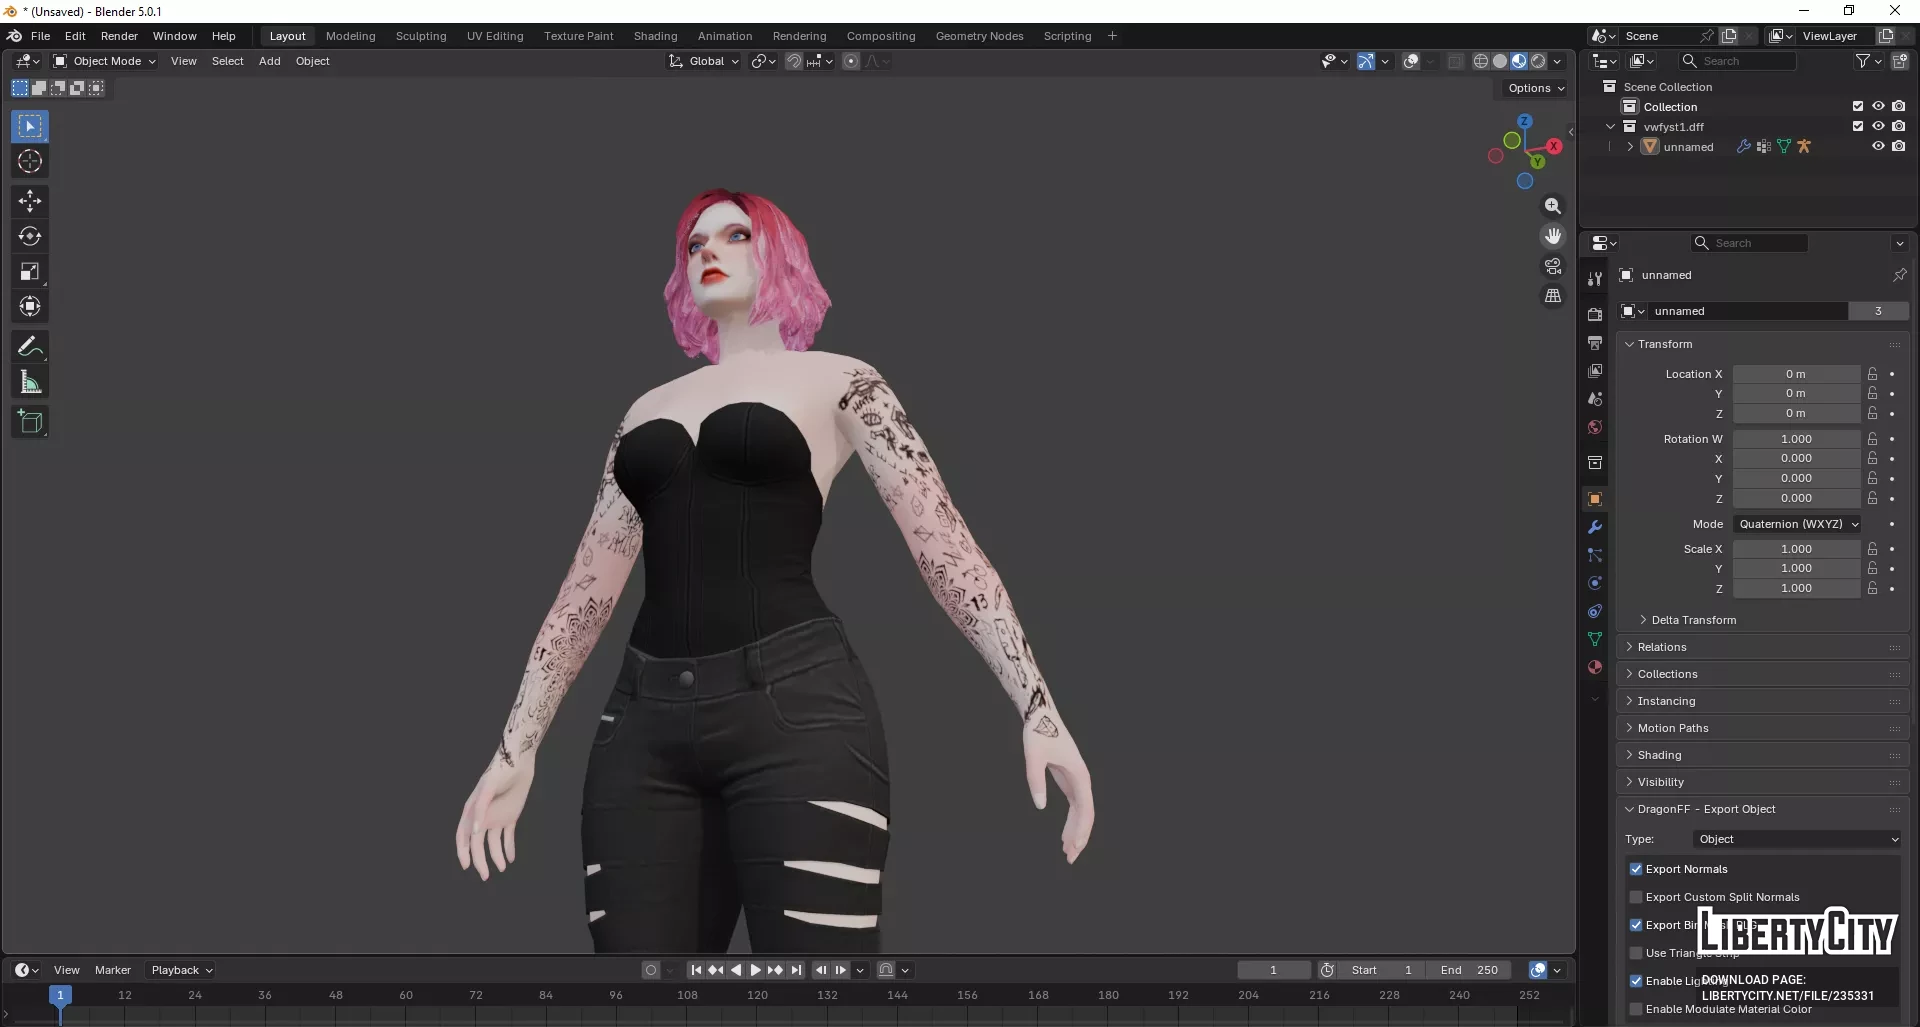Open the Modifiers wrench properties tab
Image resolution: width=1920 pixels, height=1027 pixels.
coord(1595,527)
